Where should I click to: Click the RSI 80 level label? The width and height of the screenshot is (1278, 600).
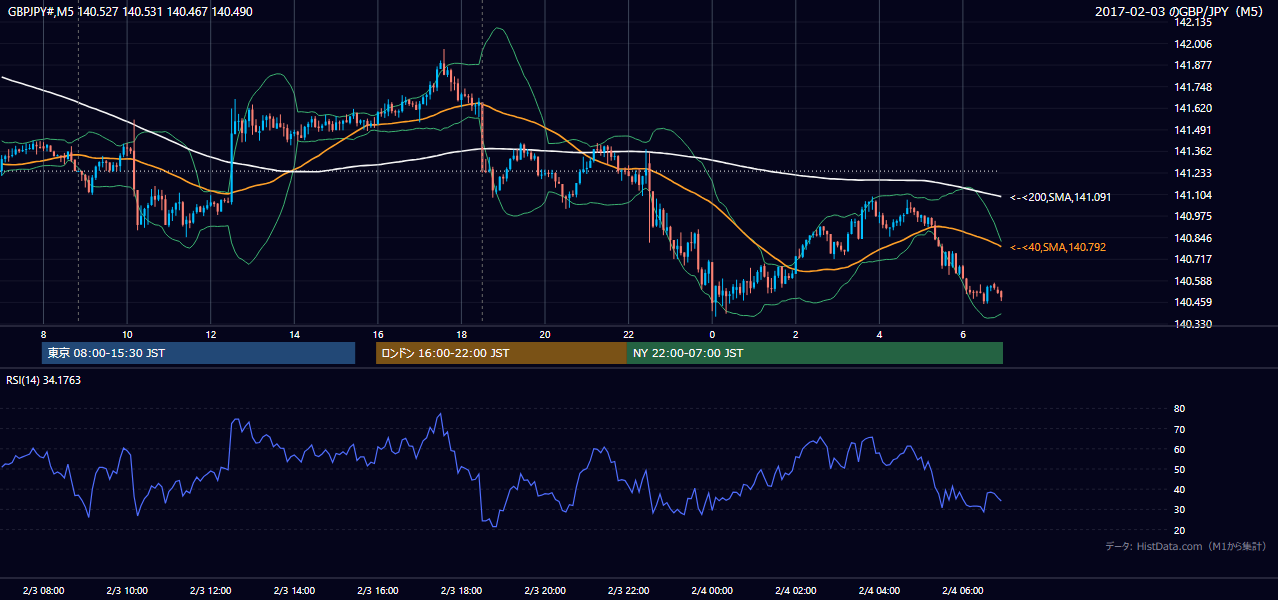1179,409
